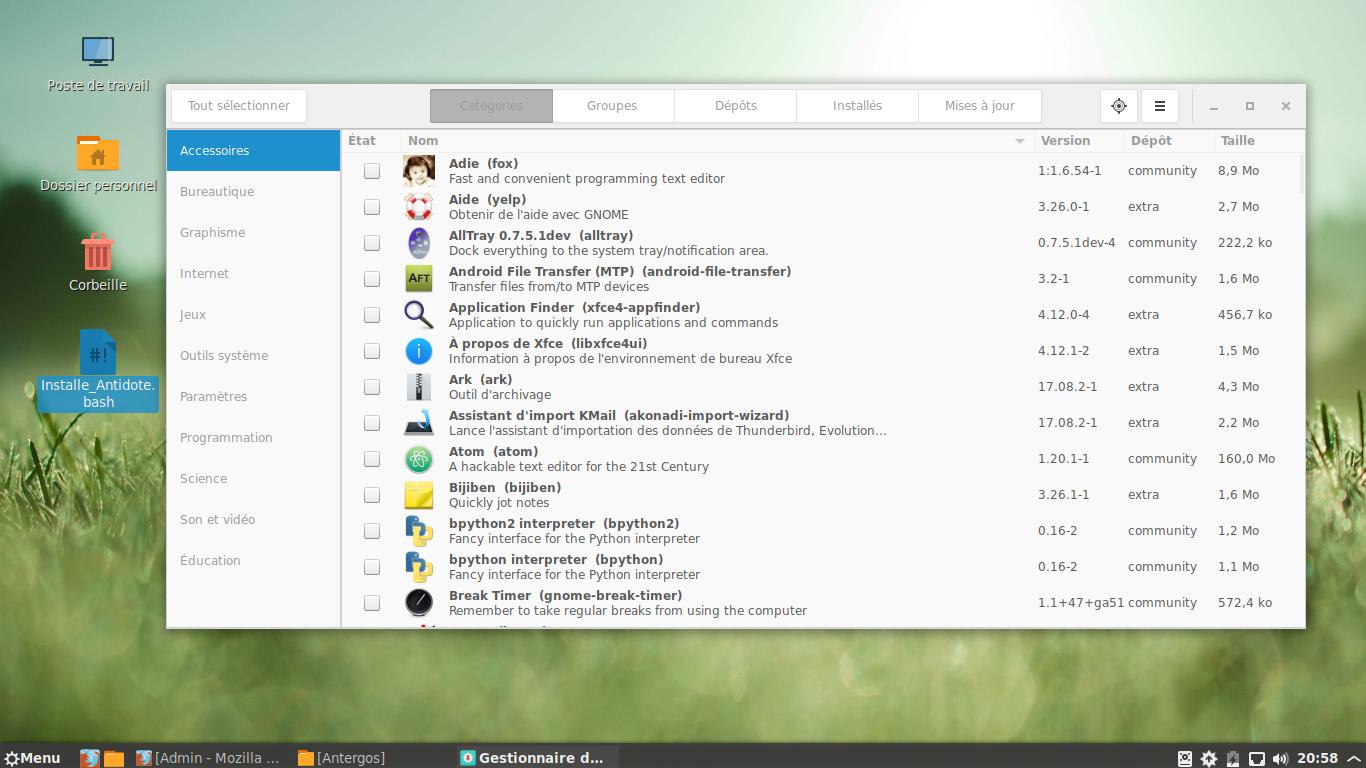Image resolution: width=1366 pixels, height=768 pixels.
Task: Open the hamburger menu in the header bar
Action: pyautogui.click(x=1160, y=106)
